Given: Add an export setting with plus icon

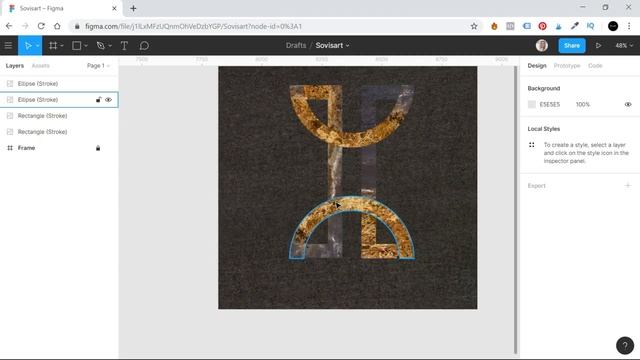Looking at the screenshot, I should 628,186.
